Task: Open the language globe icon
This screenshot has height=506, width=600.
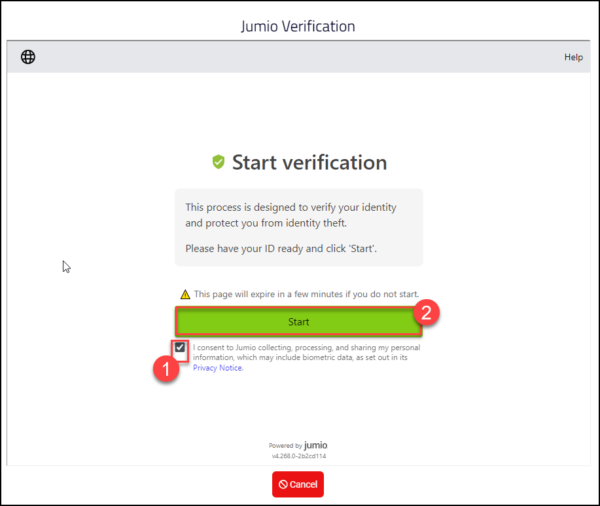Action: pos(28,57)
